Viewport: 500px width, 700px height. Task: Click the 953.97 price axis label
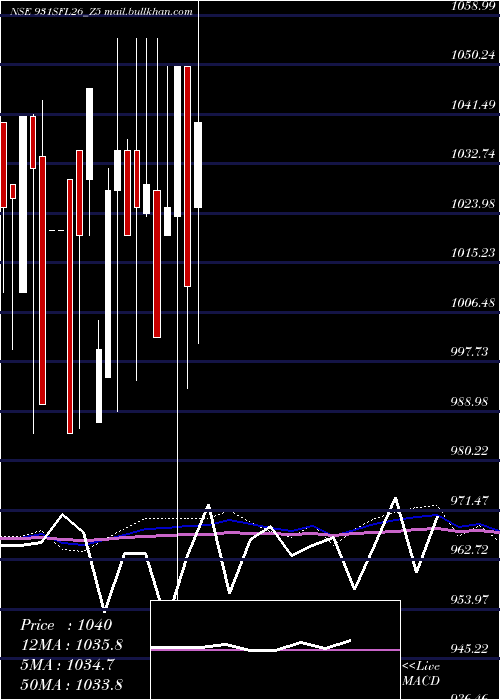(469, 599)
